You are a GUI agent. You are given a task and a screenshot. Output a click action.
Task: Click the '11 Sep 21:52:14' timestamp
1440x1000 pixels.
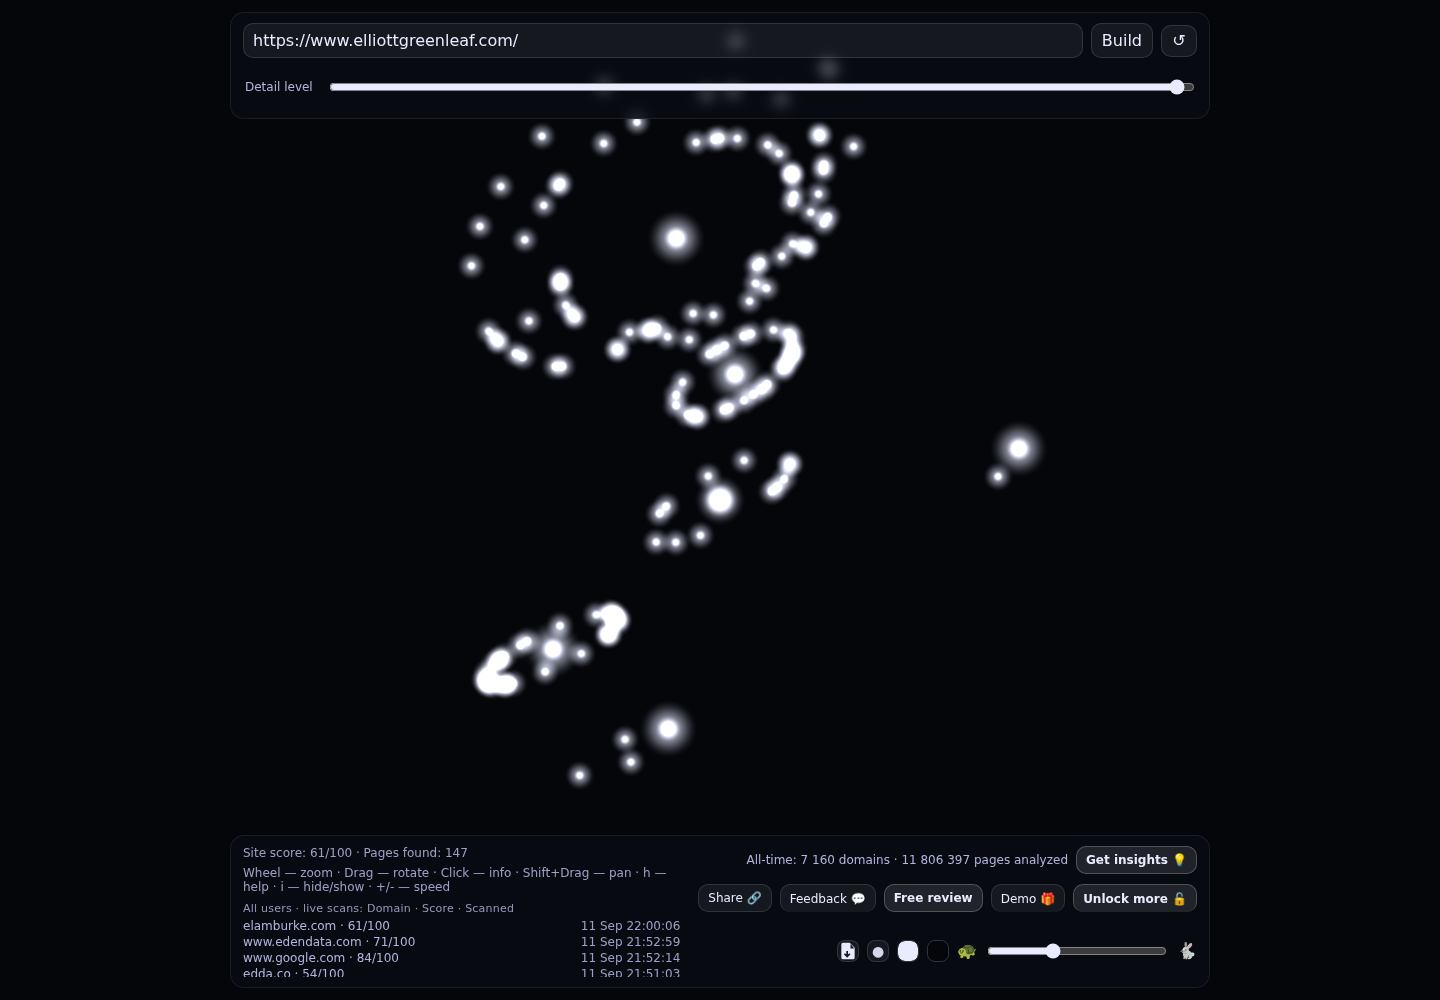(x=630, y=958)
